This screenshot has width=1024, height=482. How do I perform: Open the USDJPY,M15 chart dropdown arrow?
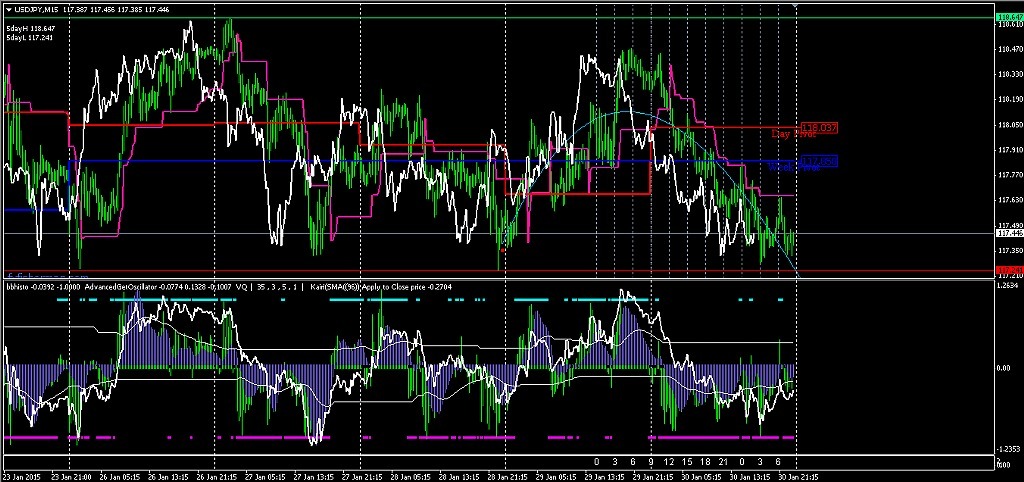tap(9, 9)
